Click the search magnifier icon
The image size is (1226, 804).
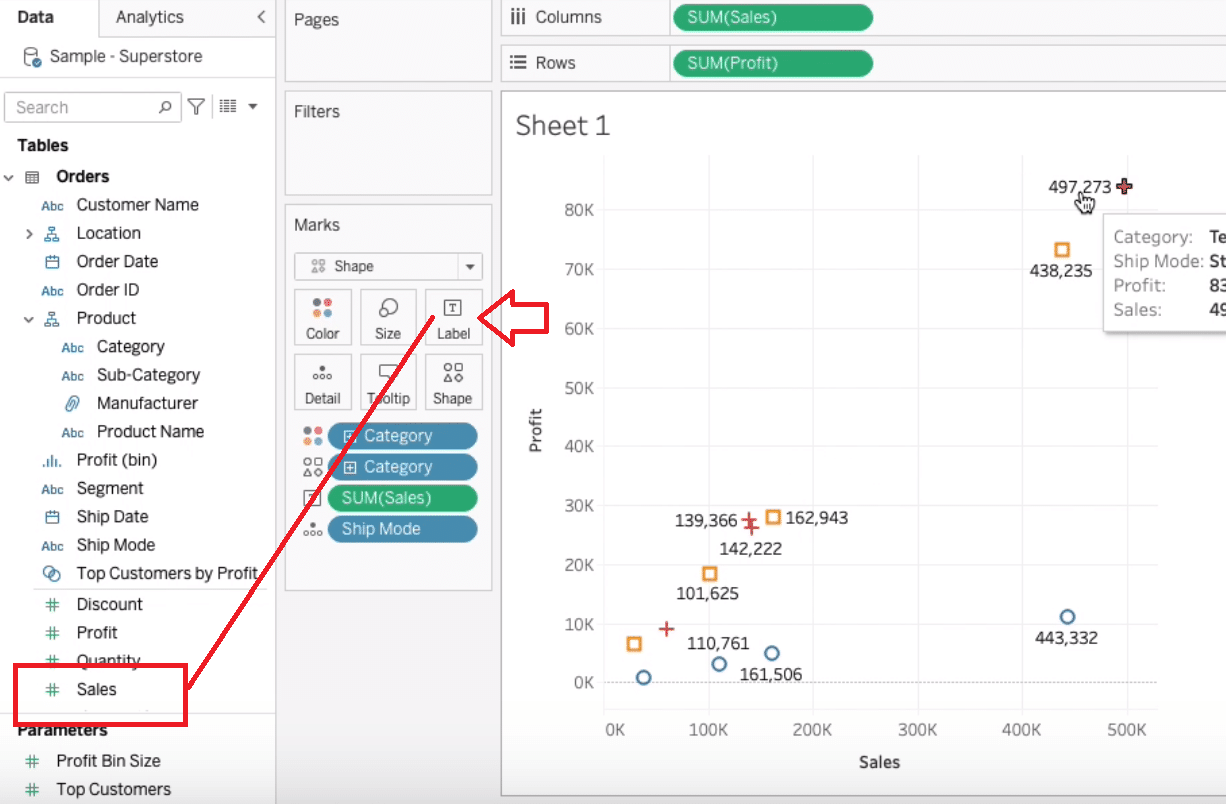pos(165,107)
